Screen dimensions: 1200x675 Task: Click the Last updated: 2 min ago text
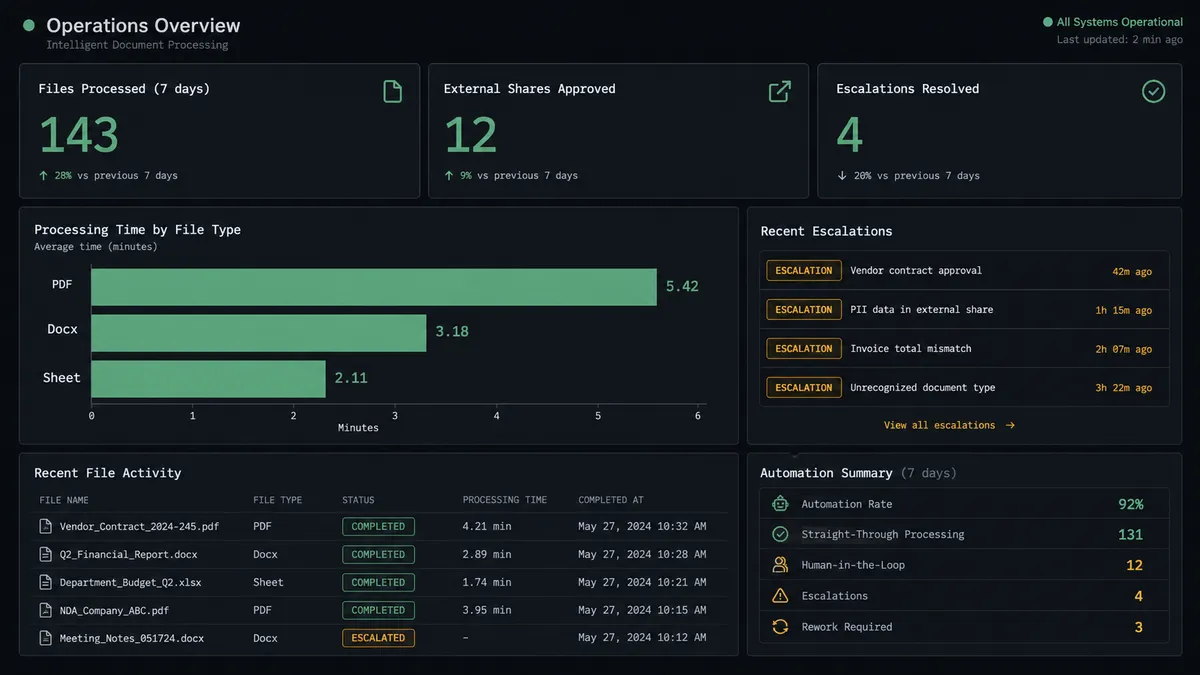point(1120,40)
